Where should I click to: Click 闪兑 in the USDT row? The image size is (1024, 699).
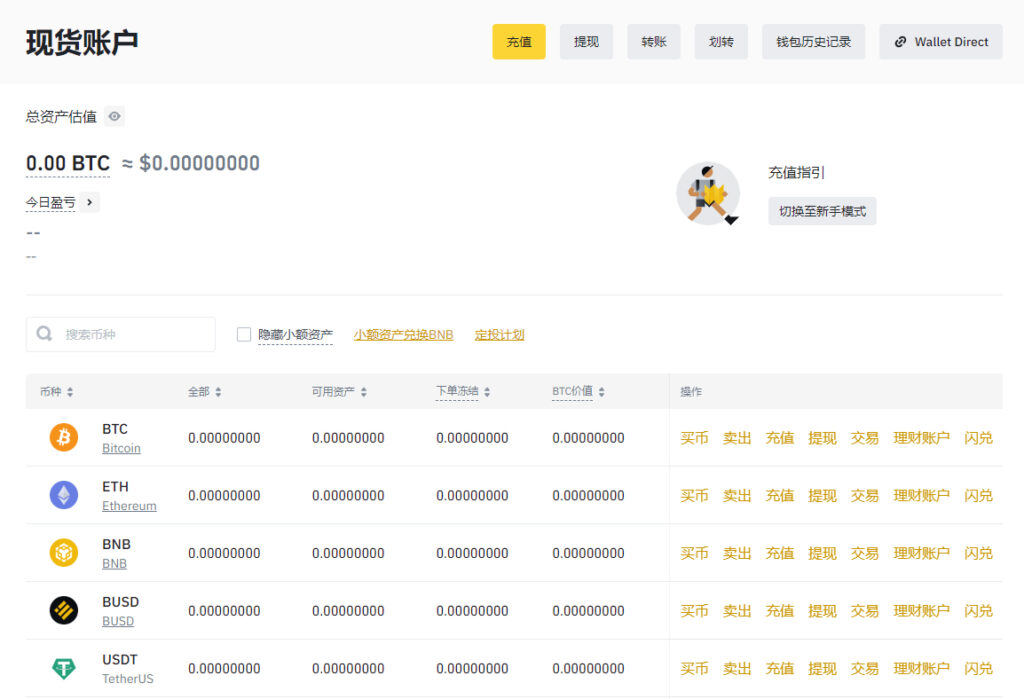pyautogui.click(x=978, y=668)
